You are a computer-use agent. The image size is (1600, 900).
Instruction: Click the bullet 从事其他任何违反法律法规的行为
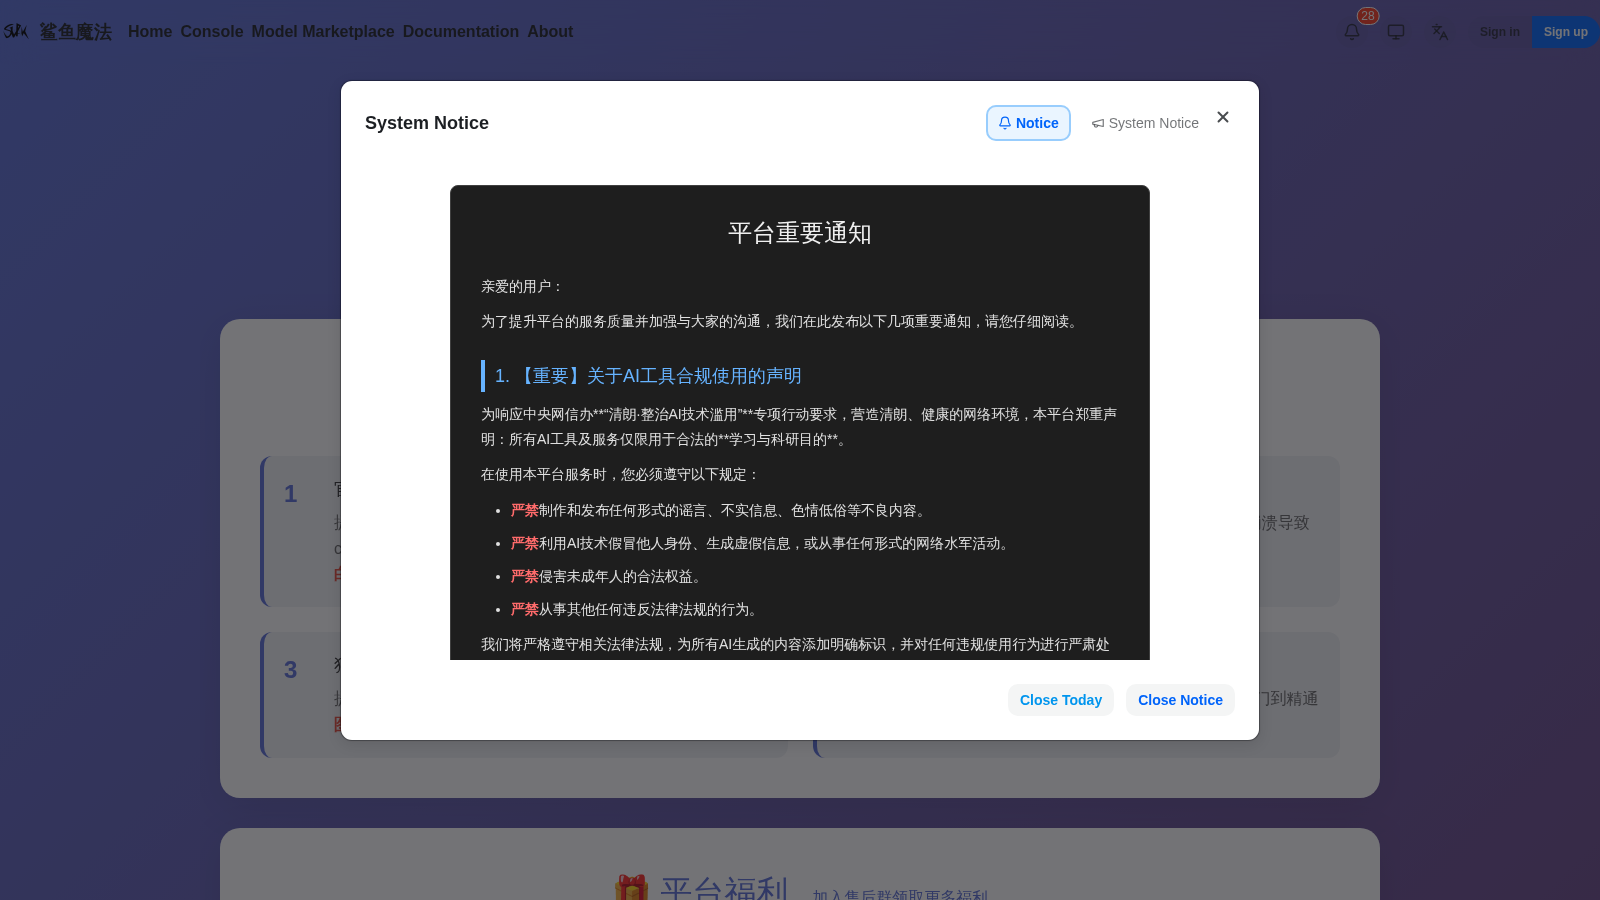[x=636, y=609]
